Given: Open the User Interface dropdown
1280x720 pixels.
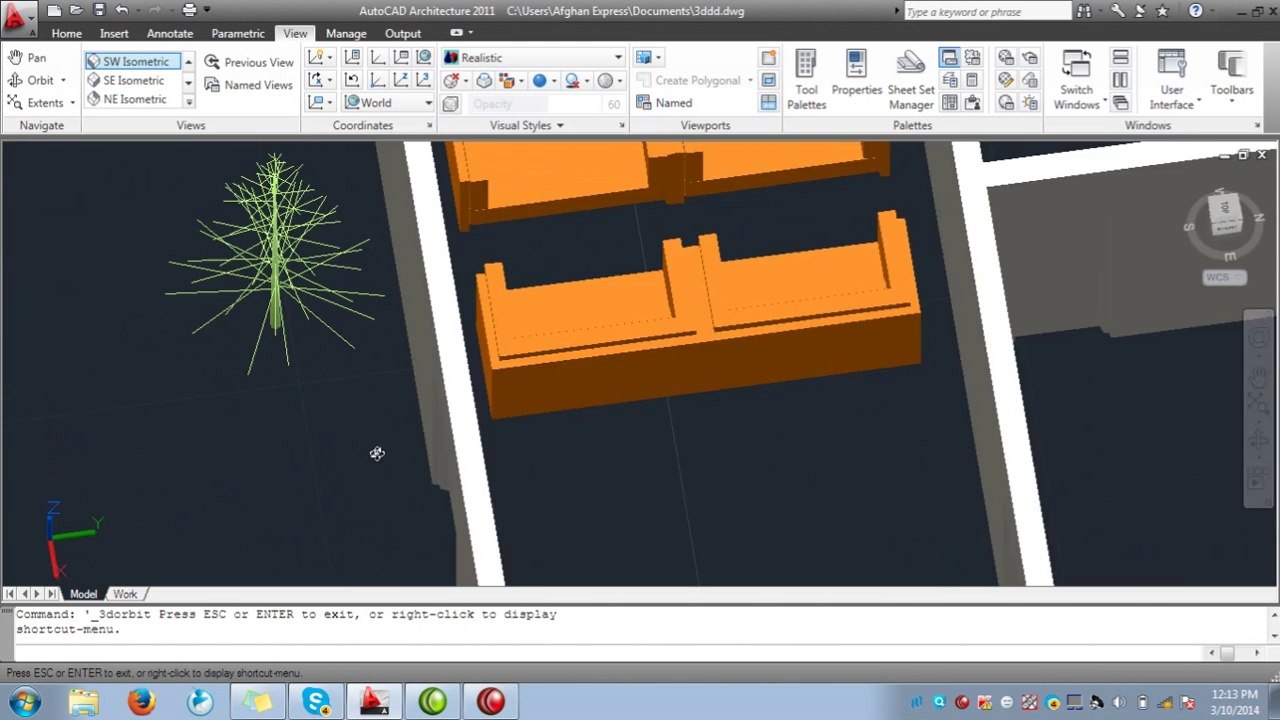Looking at the screenshot, I should pos(1172,80).
